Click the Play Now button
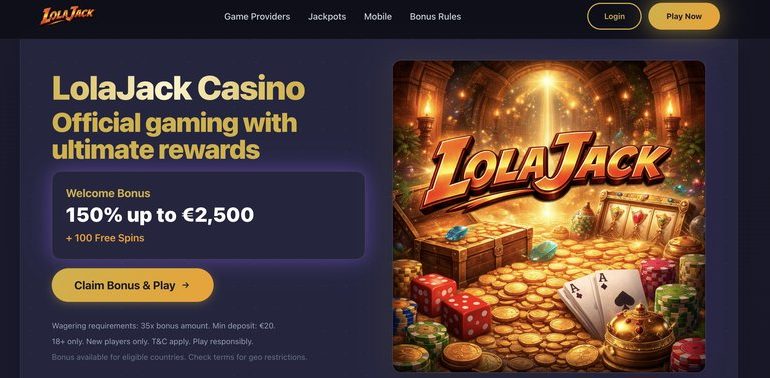The width and height of the screenshot is (770, 378). pyautogui.click(x=684, y=16)
